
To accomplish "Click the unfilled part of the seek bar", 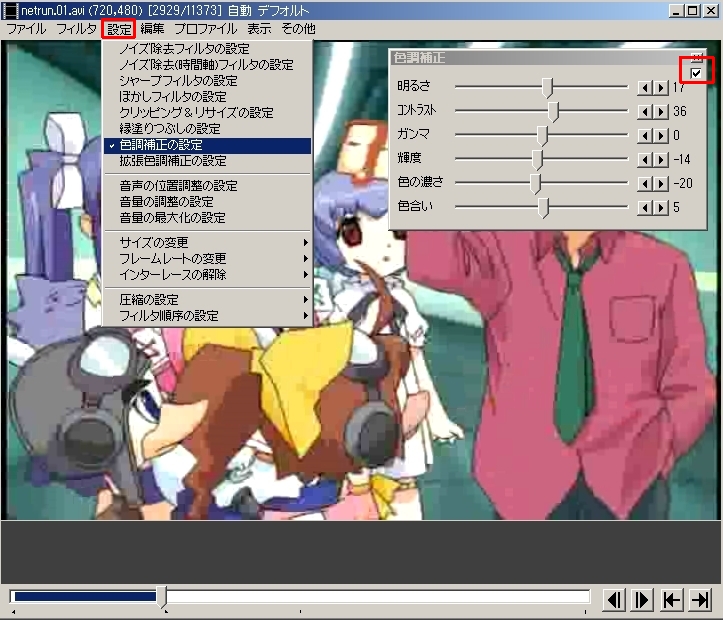I will tap(378, 597).
